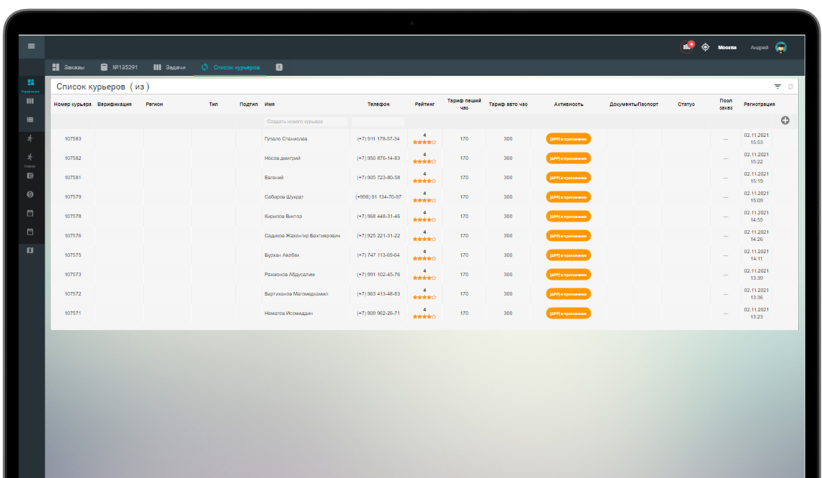Screen dimensions: 822x478
Task: Click the star rating in row 107571
Action: tap(424, 317)
